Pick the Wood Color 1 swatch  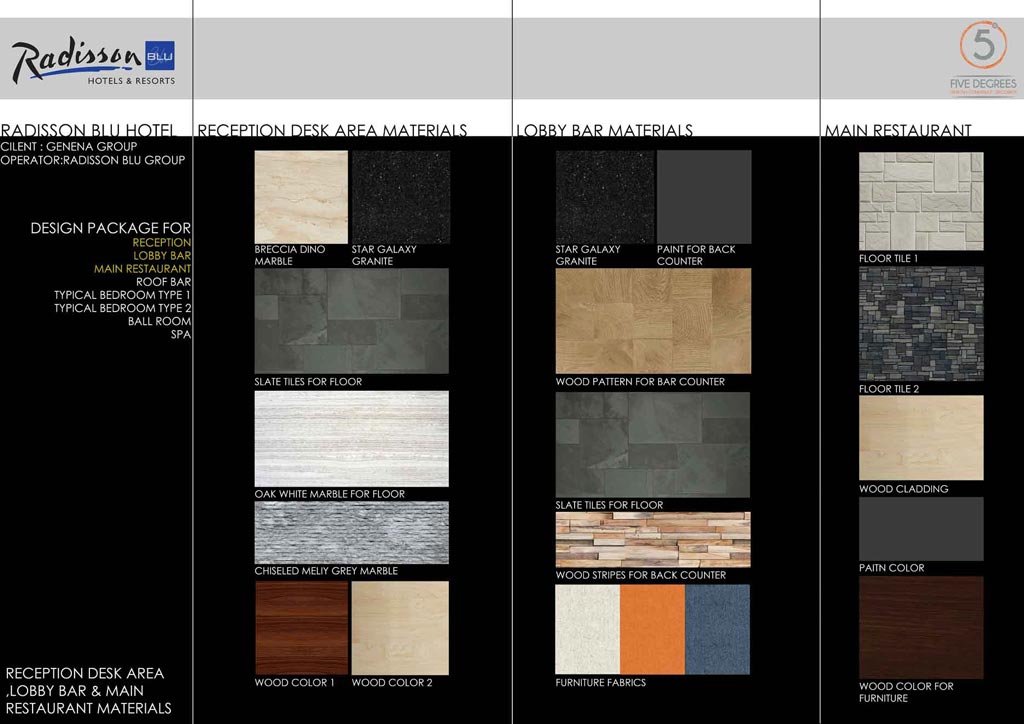pos(301,628)
